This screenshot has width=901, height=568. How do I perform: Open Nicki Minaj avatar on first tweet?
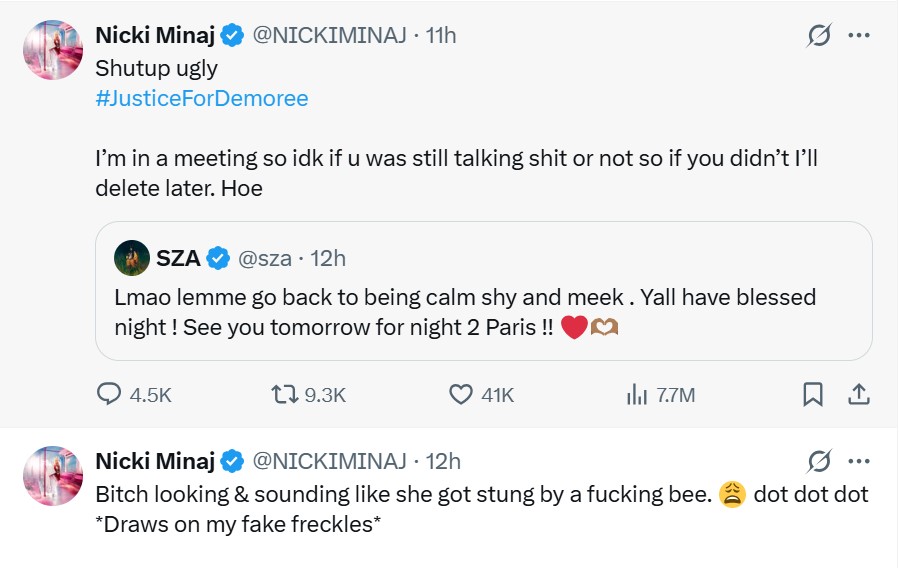click(x=53, y=49)
